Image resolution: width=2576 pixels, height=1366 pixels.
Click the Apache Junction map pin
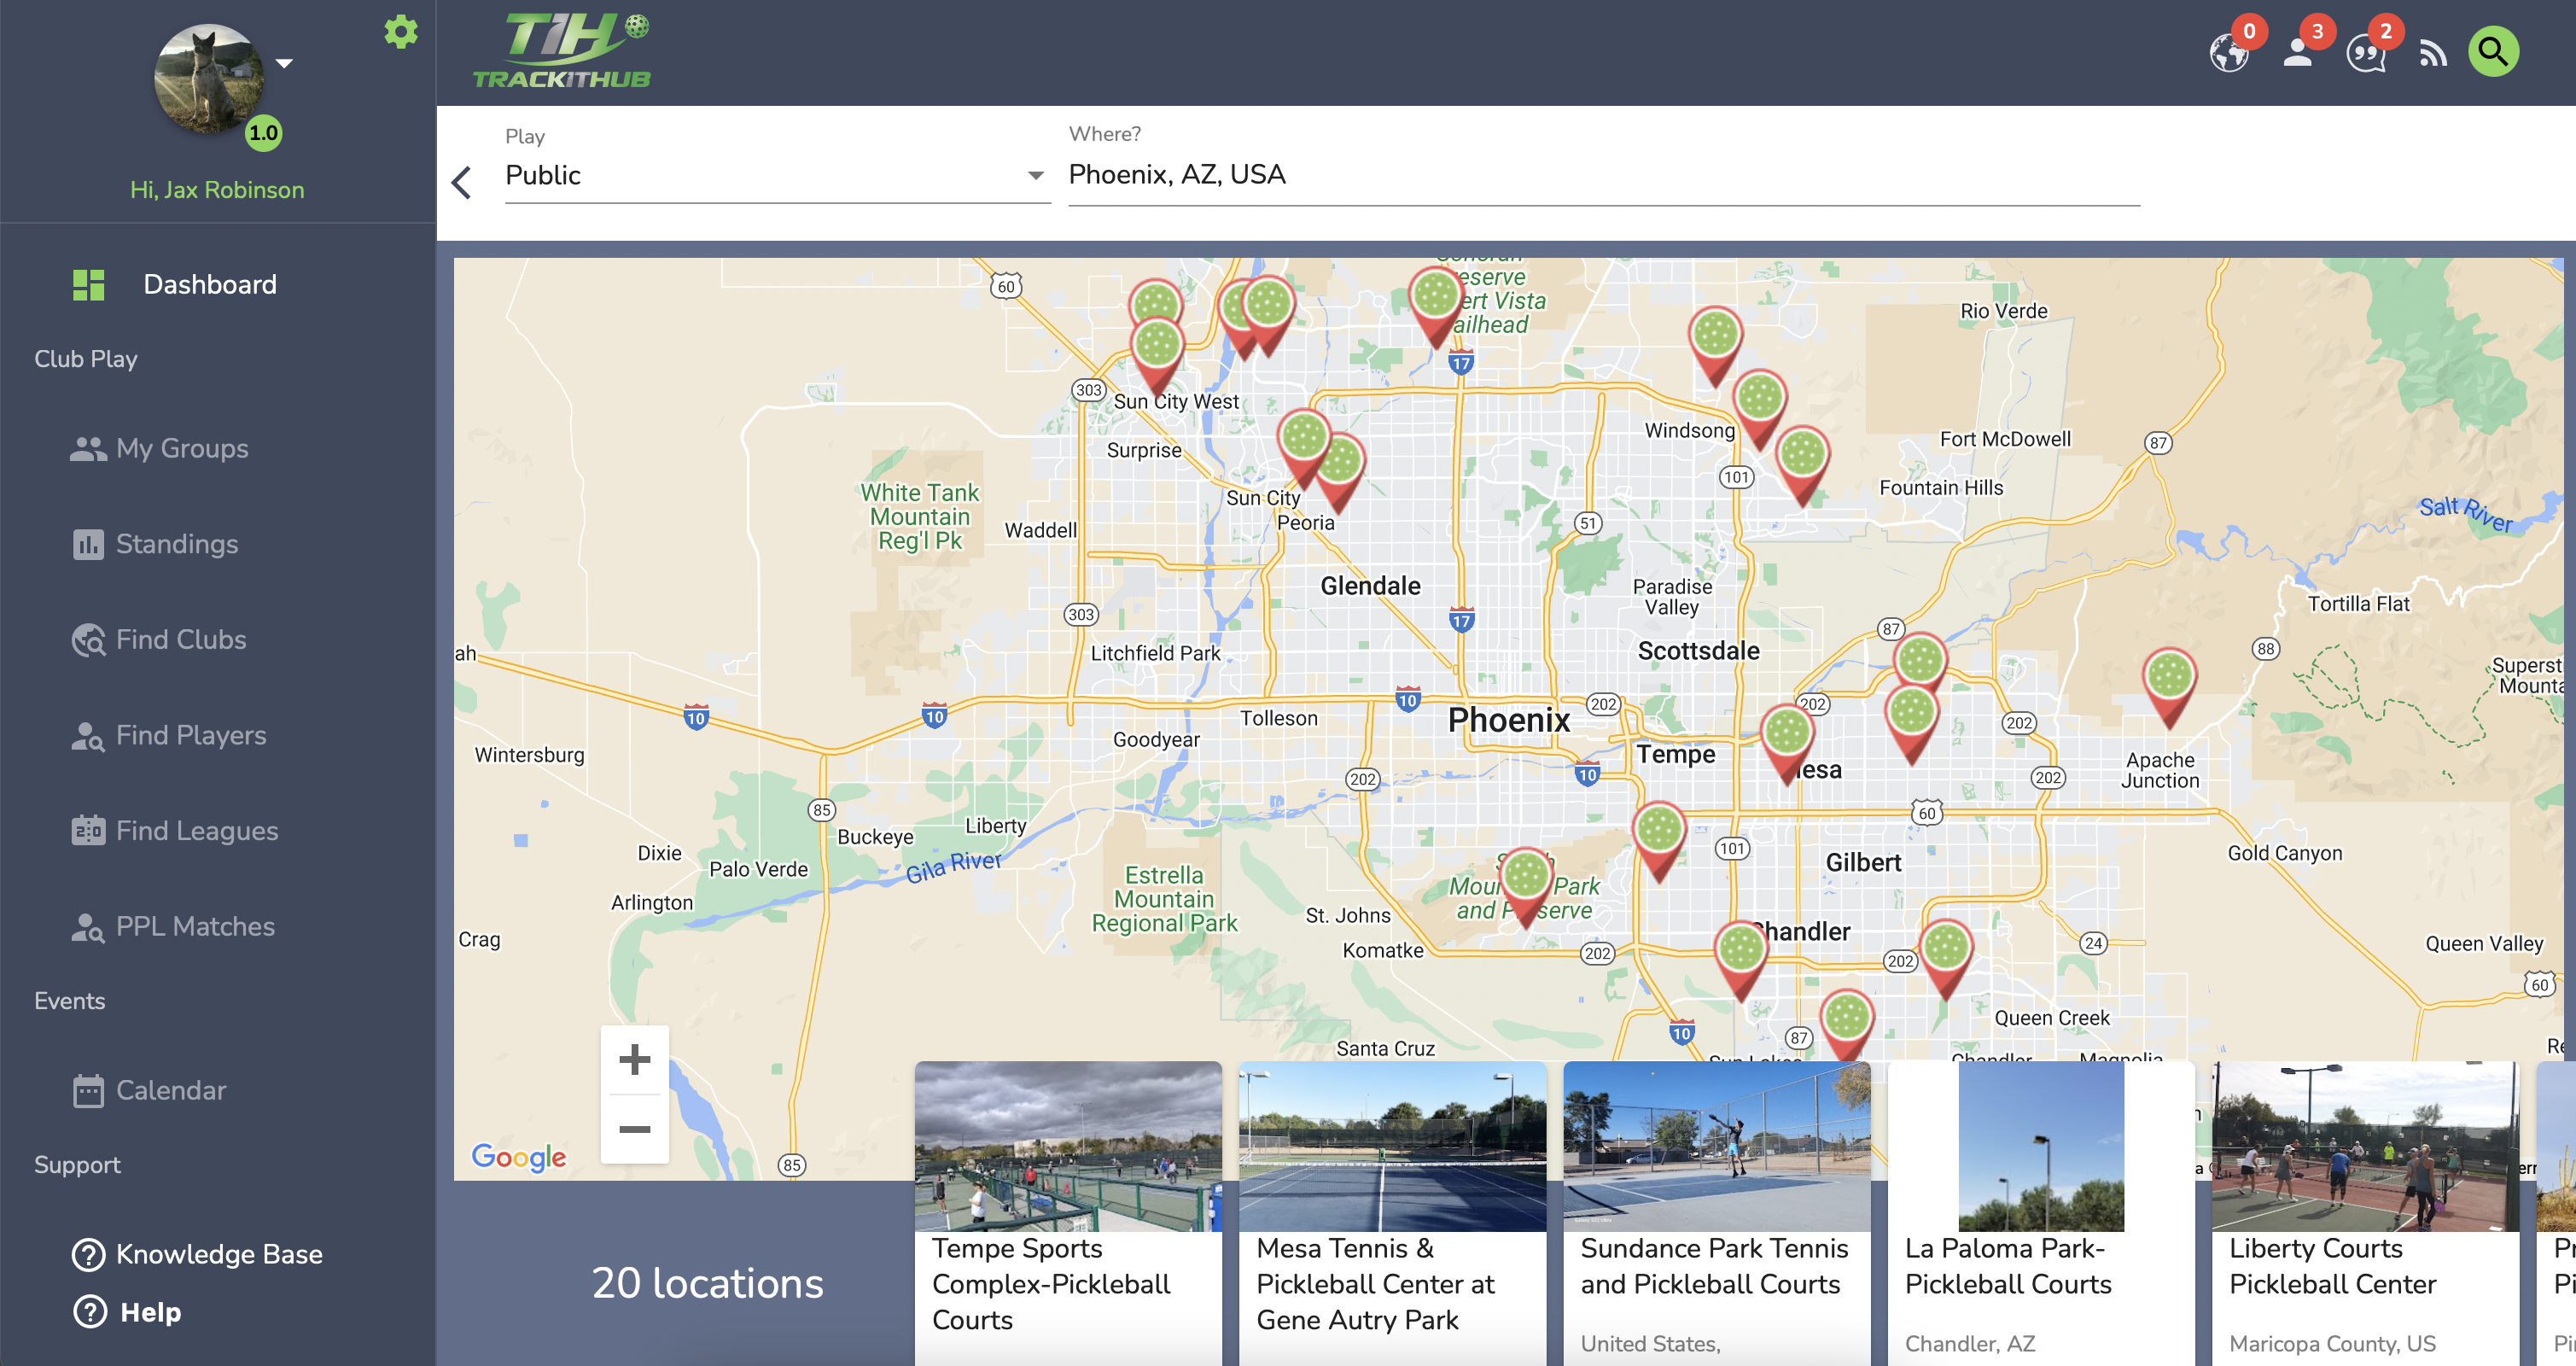[2169, 680]
